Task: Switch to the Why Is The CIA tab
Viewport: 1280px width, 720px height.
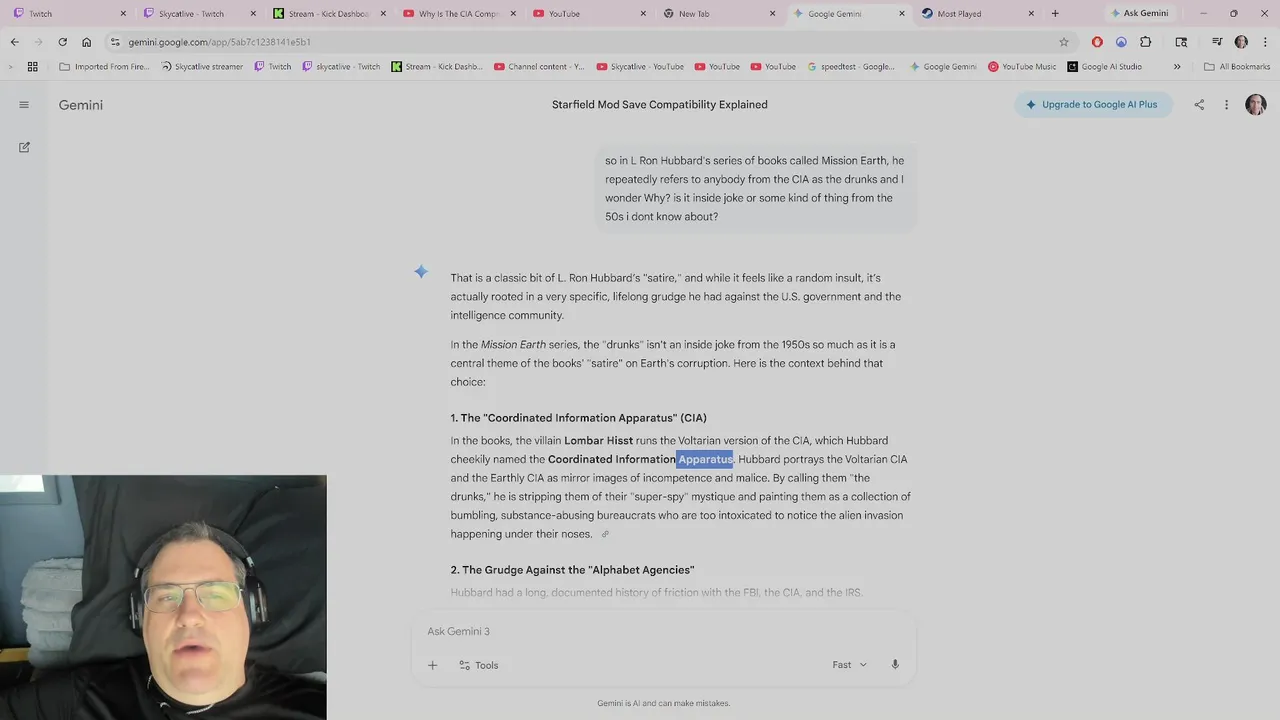Action: [460, 14]
